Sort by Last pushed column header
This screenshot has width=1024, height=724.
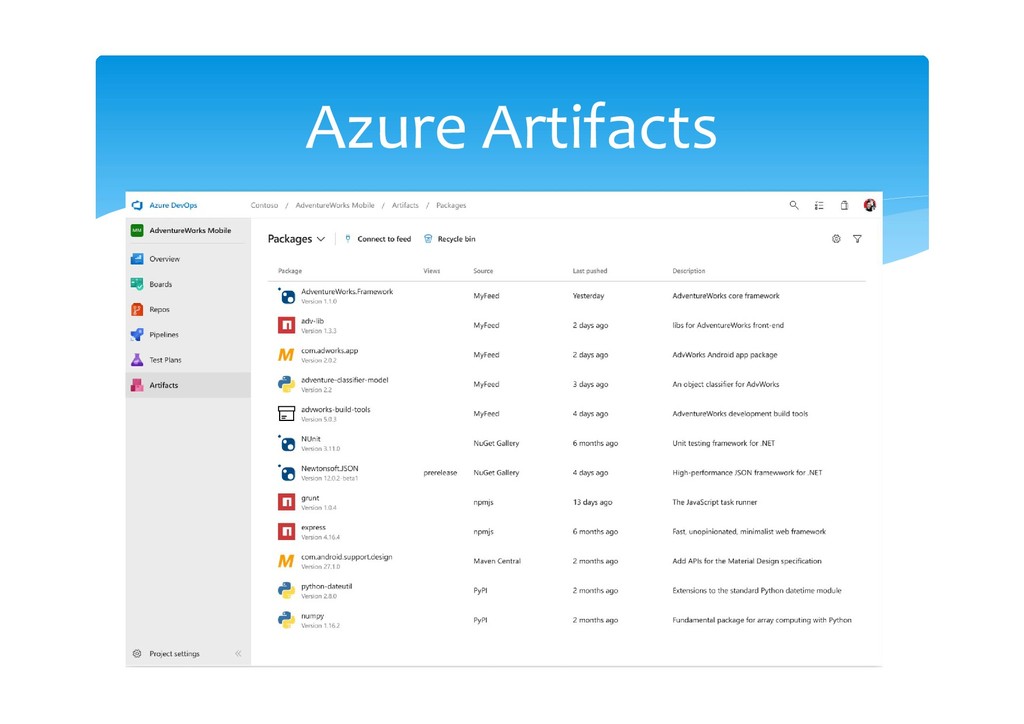pos(590,271)
